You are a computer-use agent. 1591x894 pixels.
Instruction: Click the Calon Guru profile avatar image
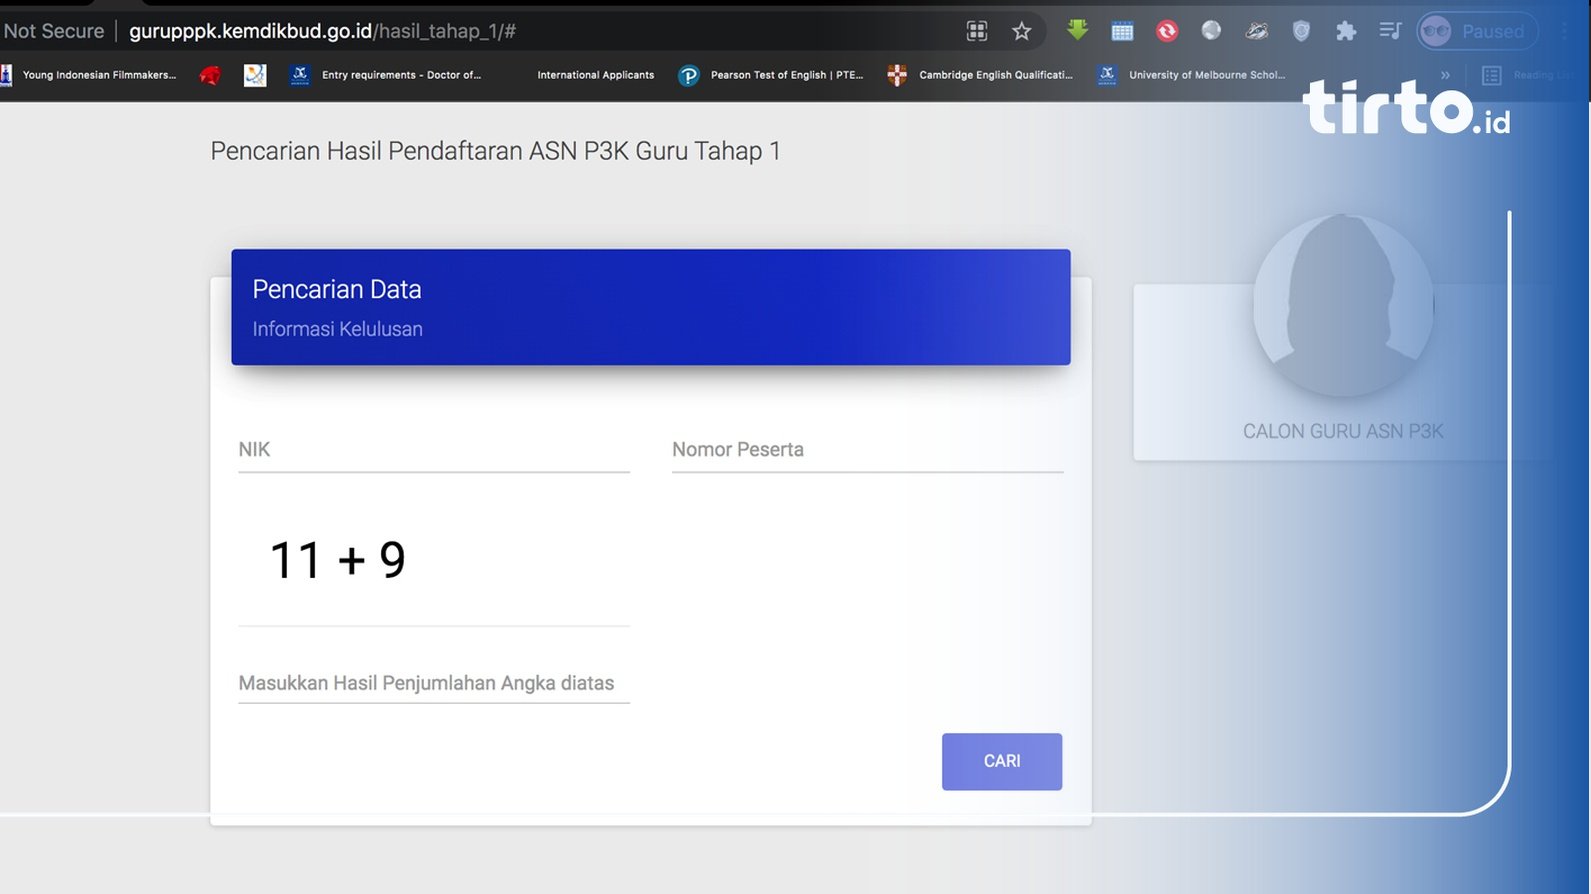(1343, 305)
